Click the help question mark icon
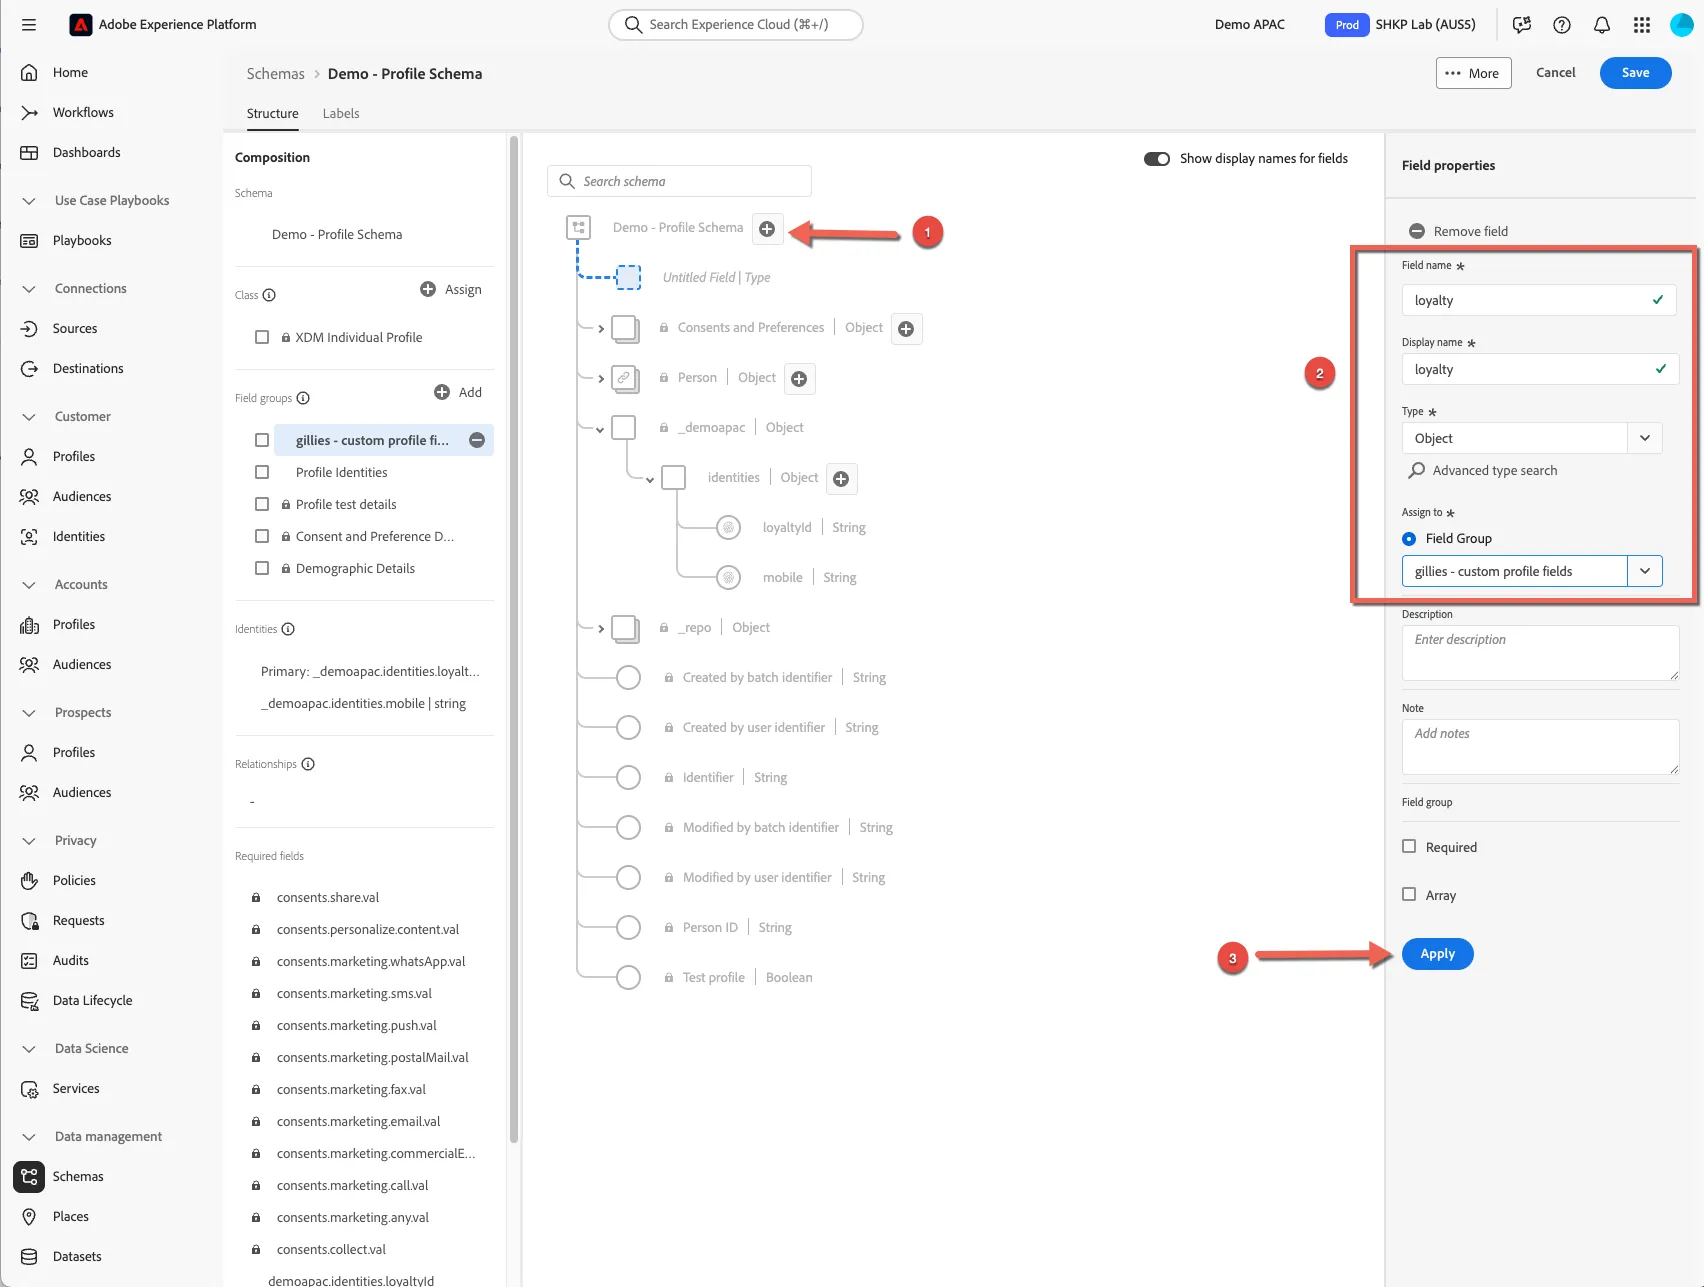The width and height of the screenshot is (1704, 1287). [x=1562, y=25]
